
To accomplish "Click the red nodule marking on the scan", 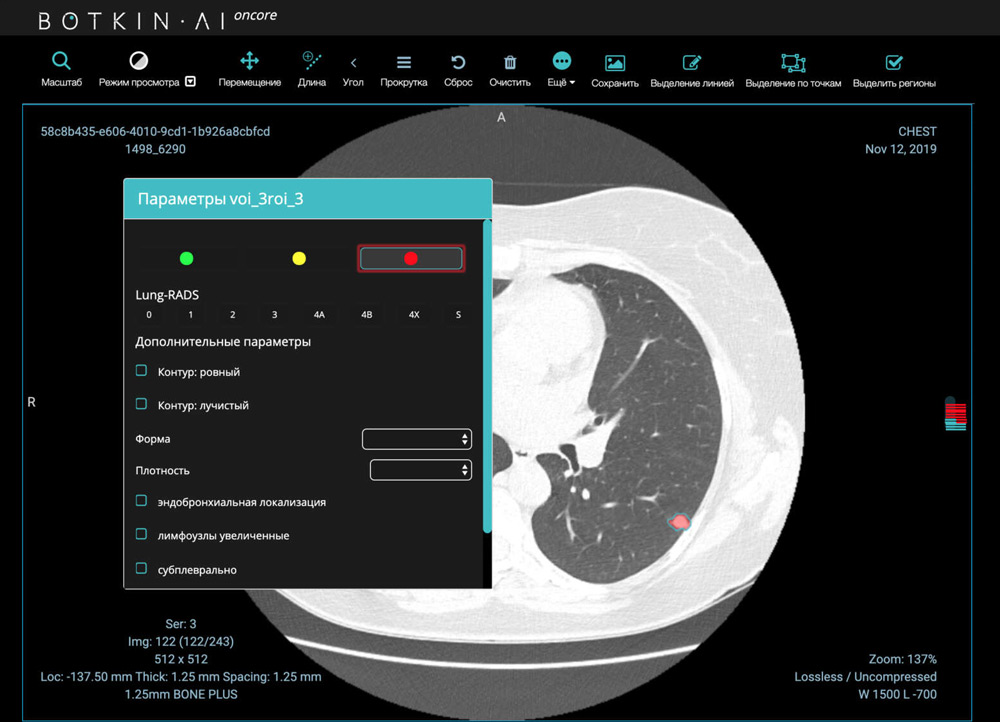I will (681, 522).
